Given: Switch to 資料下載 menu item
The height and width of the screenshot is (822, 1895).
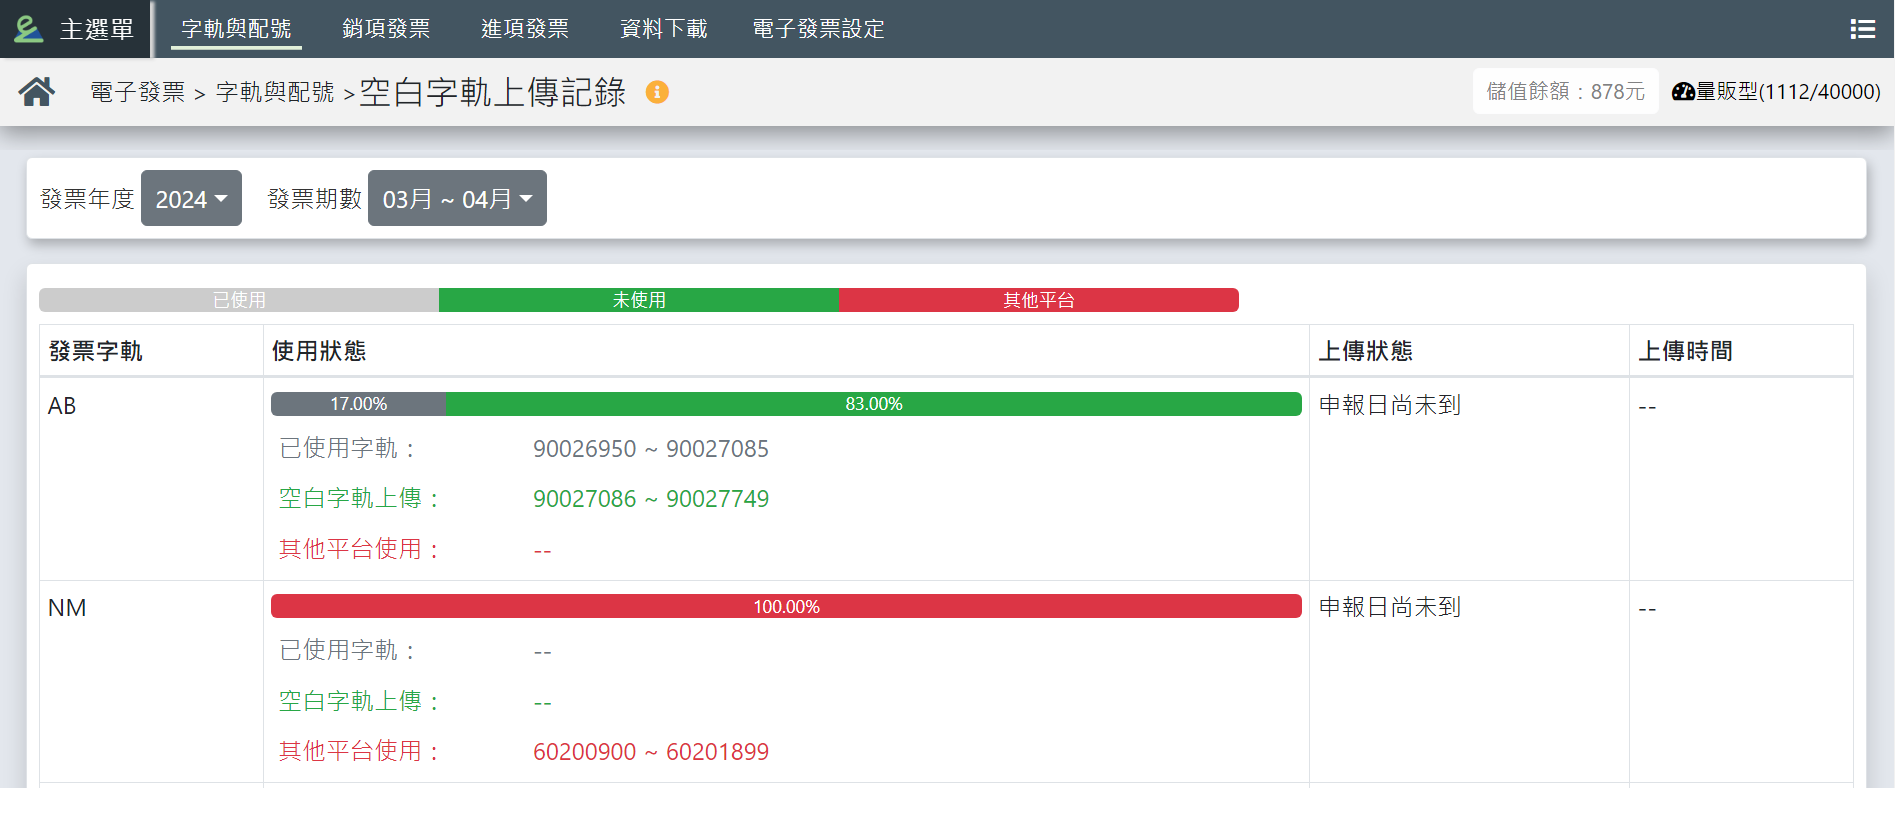Looking at the screenshot, I should tap(663, 29).
